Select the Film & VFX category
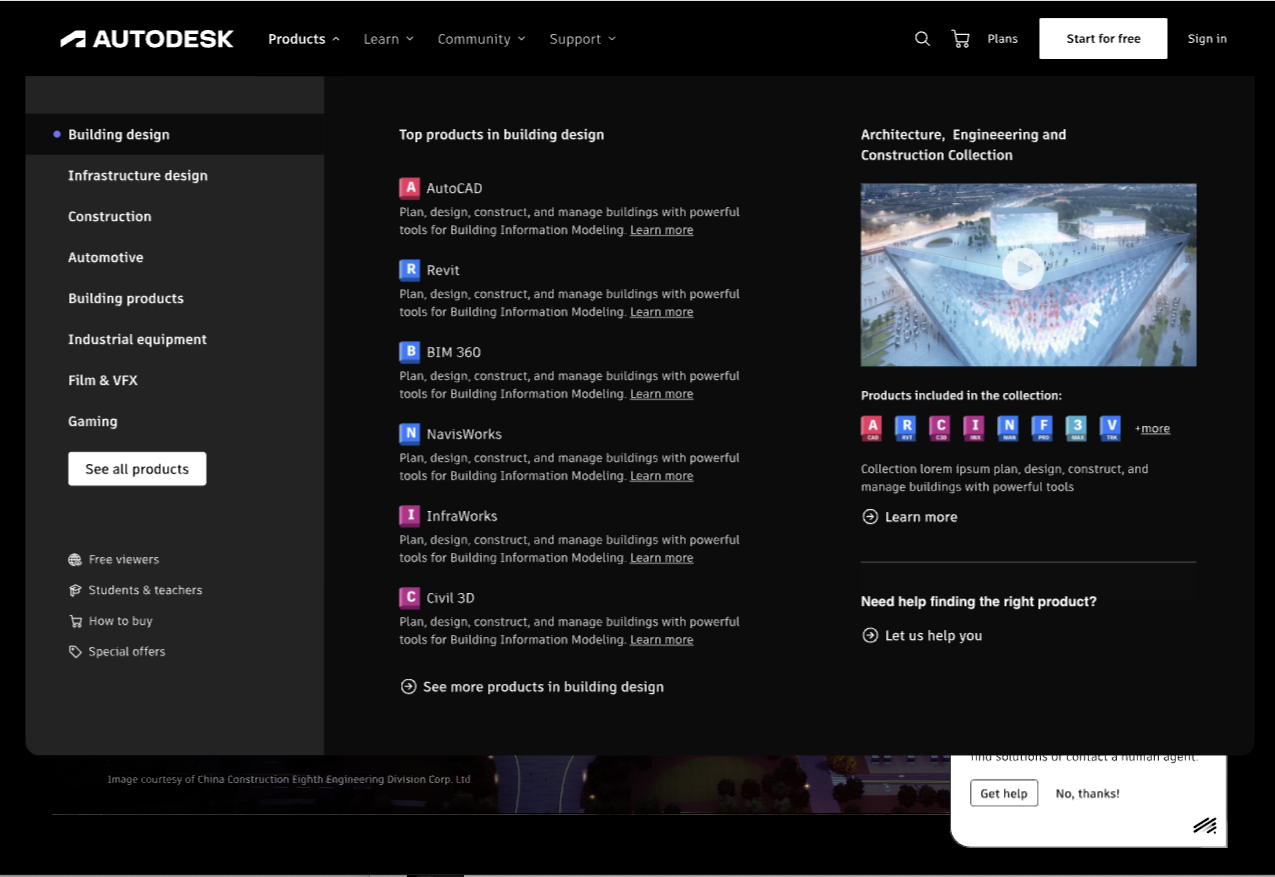Image resolution: width=1275 pixels, height=877 pixels. [103, 380]
